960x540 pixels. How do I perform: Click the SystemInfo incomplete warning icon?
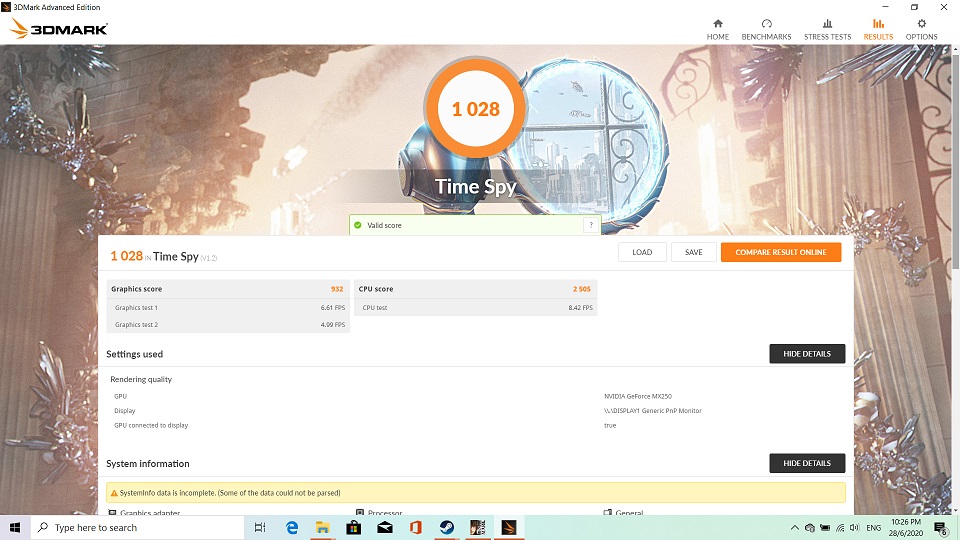114,493
